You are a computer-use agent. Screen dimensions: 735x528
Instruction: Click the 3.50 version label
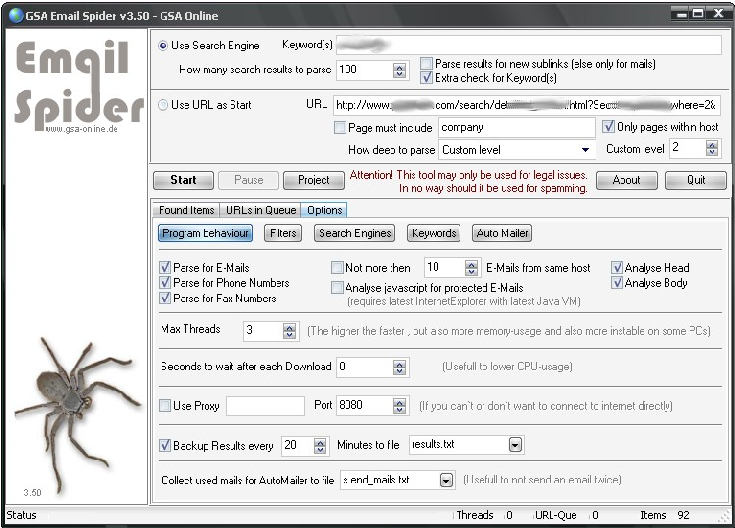pyautogui.click(x=32, y=492)
